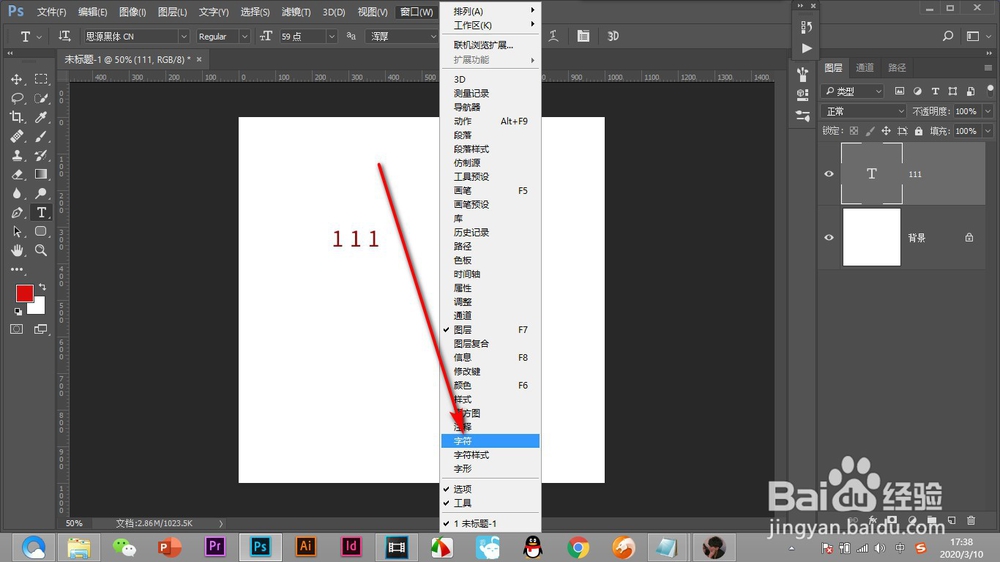Select the Path Selection tool

click(x=17, y=231)
